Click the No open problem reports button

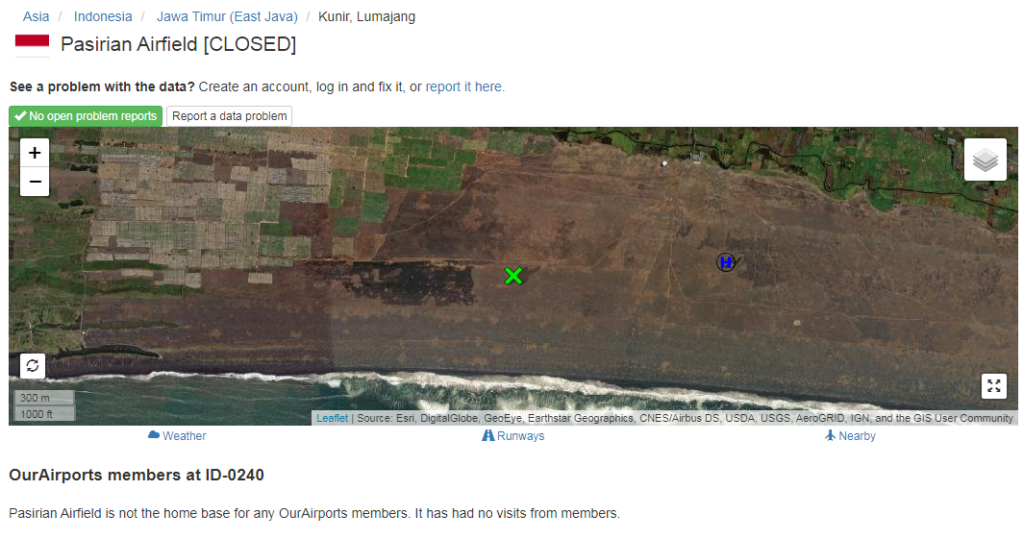click(86, 116)
